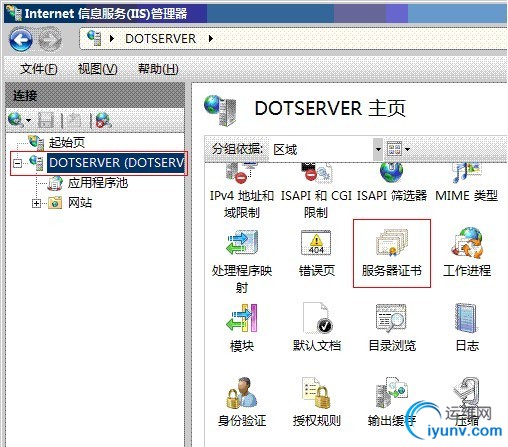The image size is (508, 447).
Task: Select 起始页 in connections tree
Action: (67, 143)
